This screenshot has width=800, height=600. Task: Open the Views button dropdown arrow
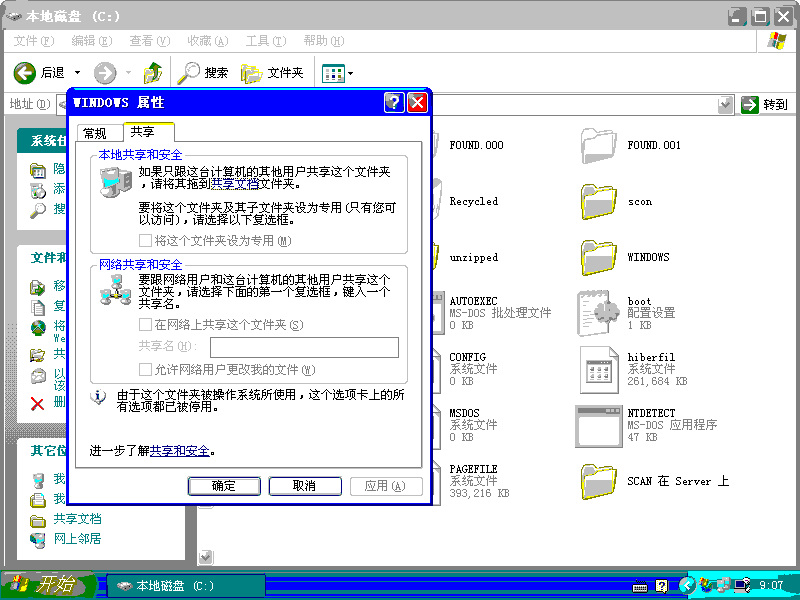tap(351, 73)
